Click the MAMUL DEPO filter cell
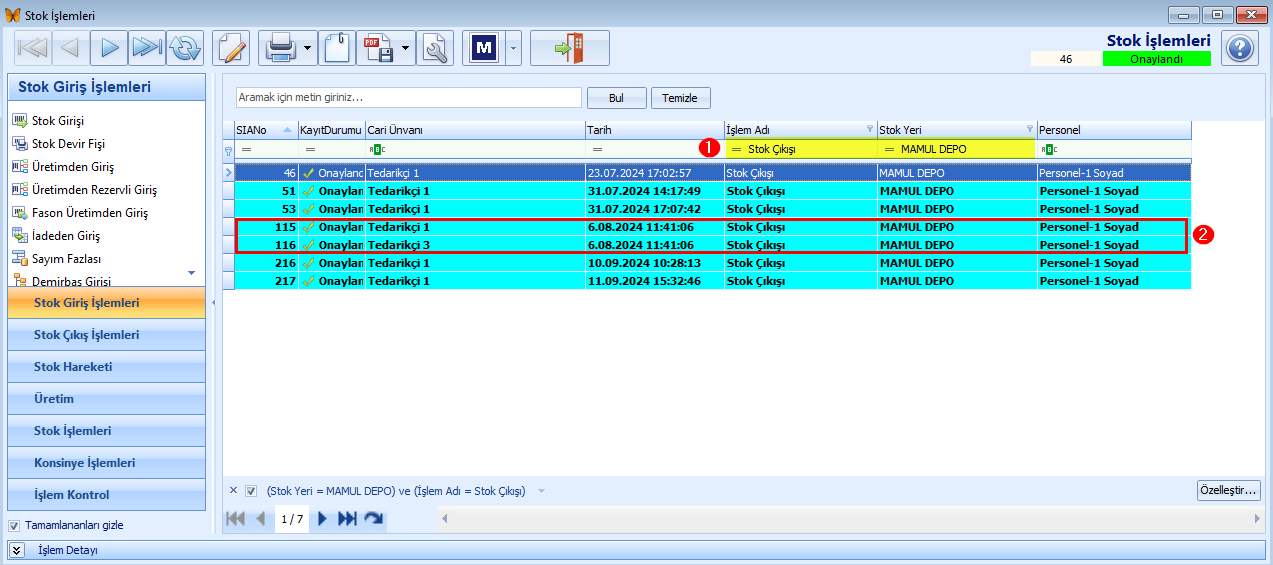This screenshot has height=565, width=1273. (957, 149)
